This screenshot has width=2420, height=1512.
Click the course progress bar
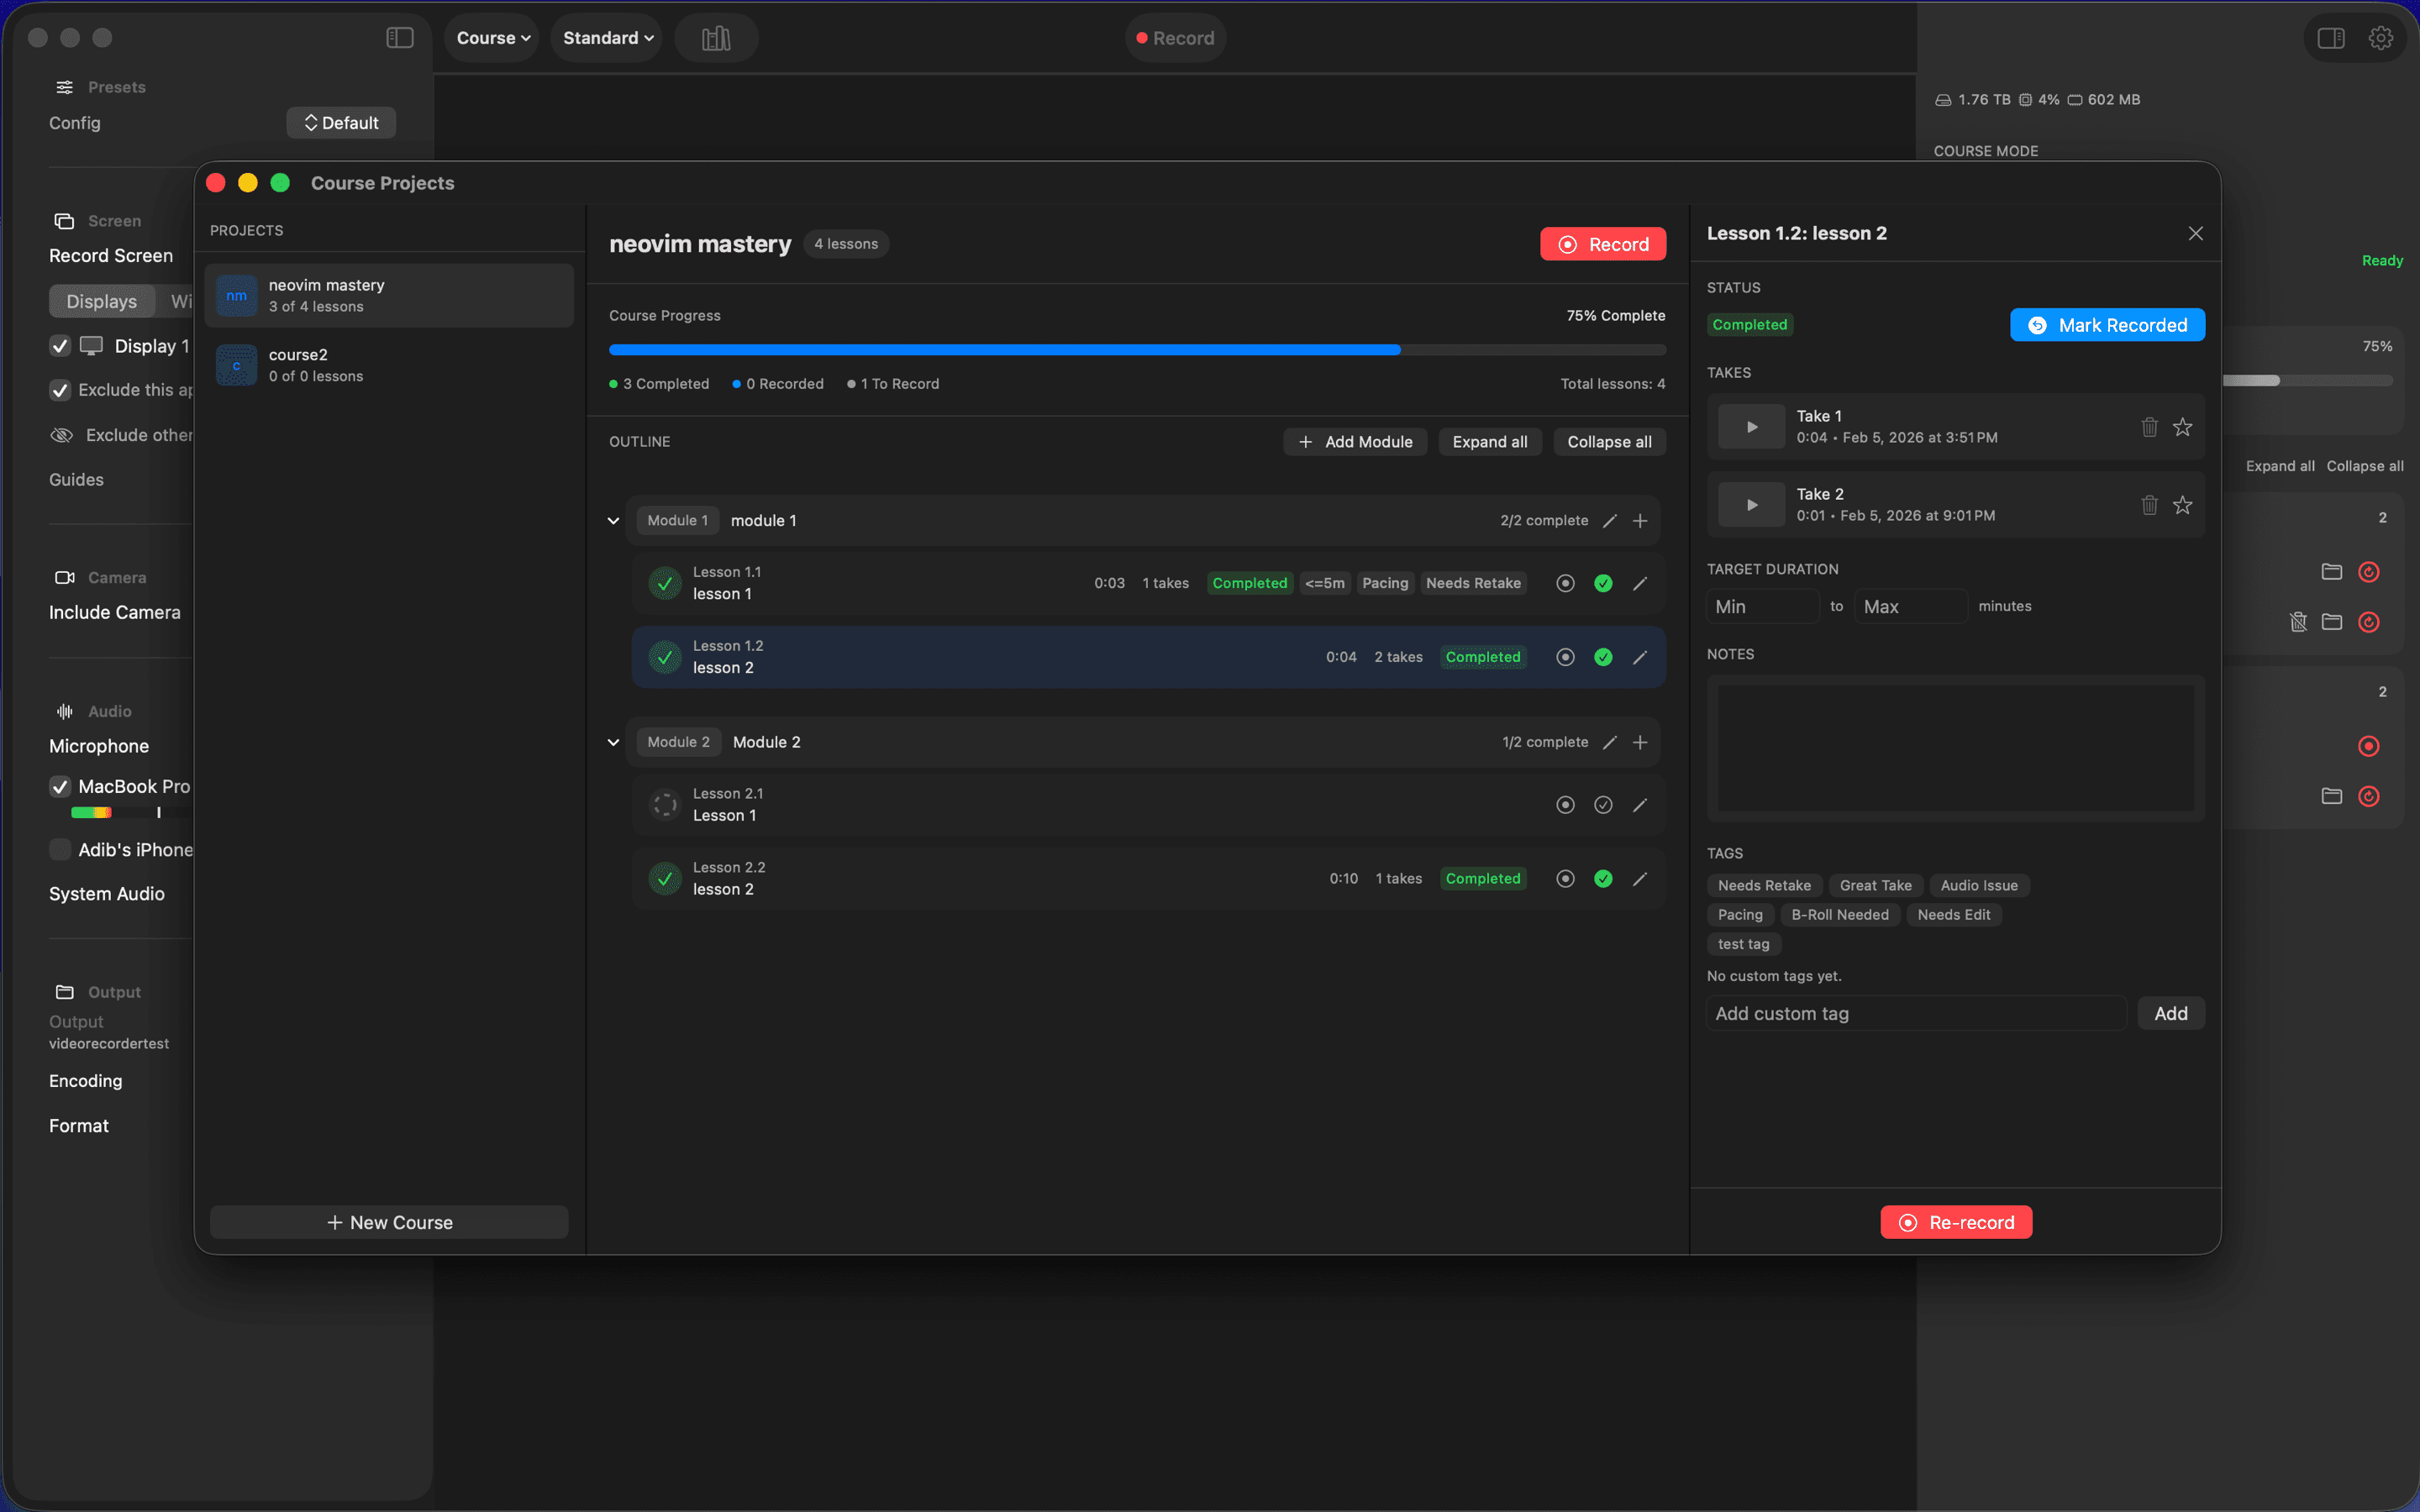(1136, 349)
